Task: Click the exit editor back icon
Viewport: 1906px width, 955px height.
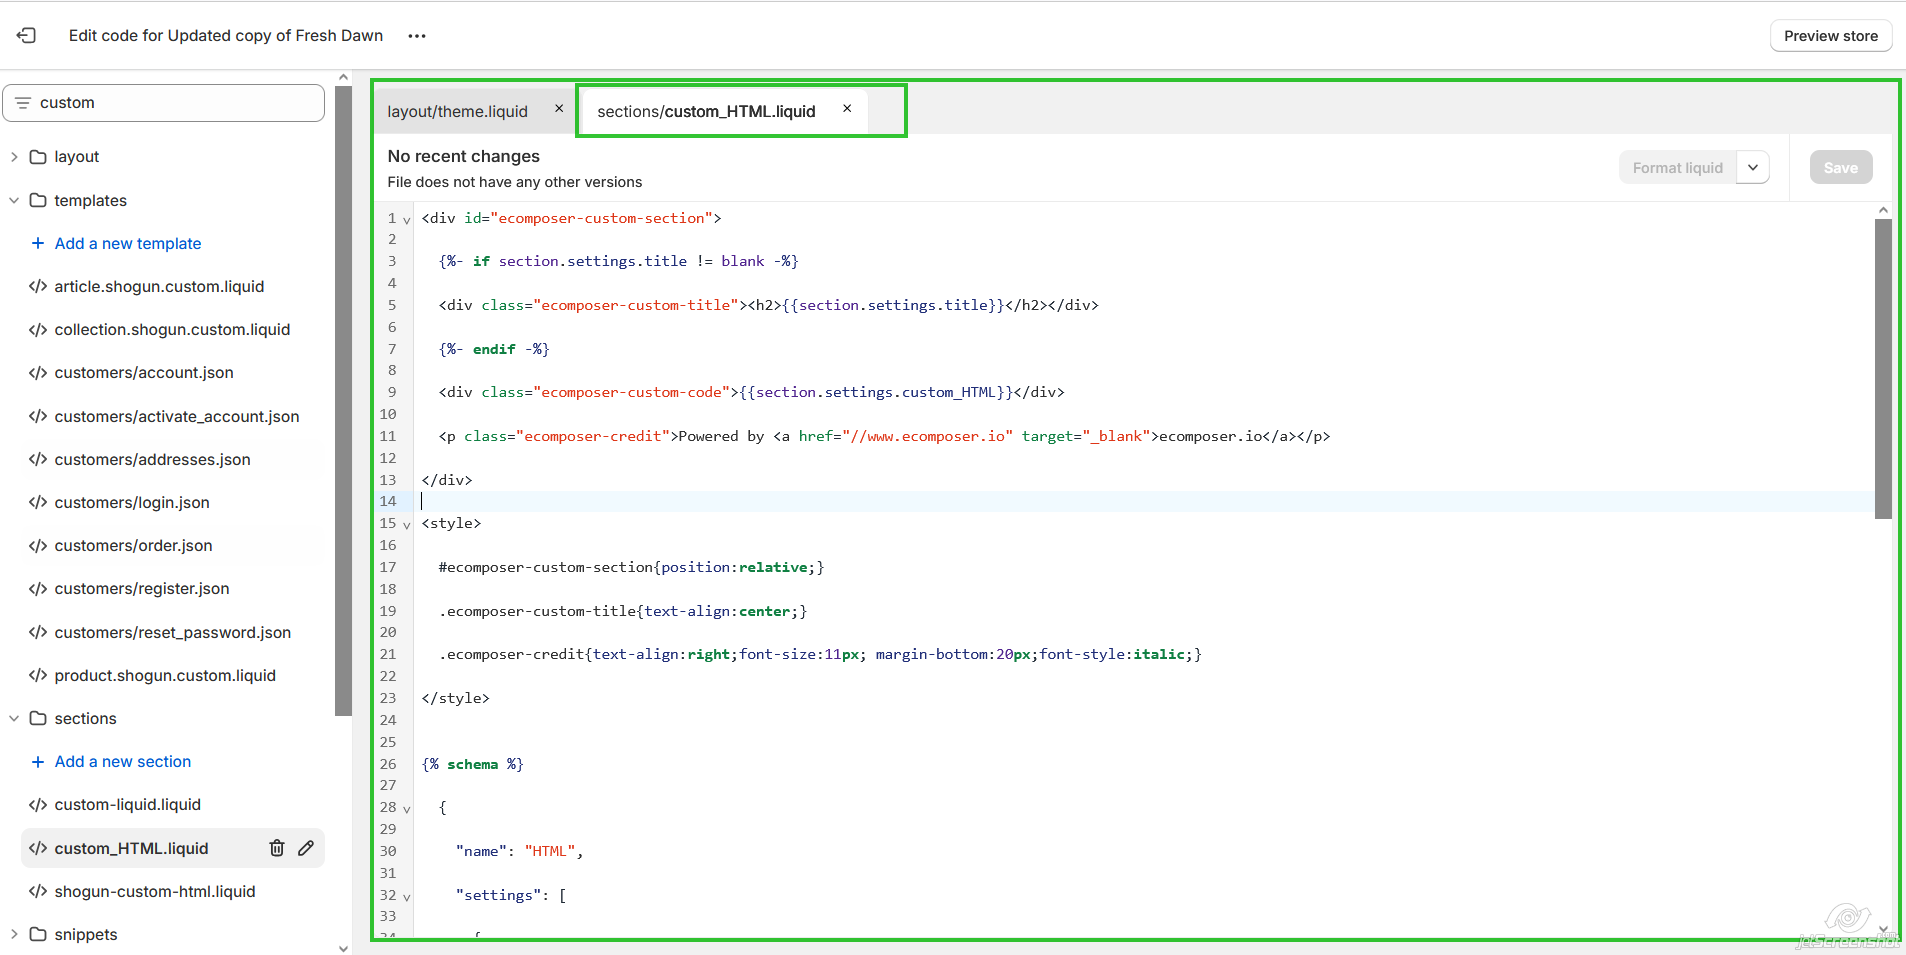Action: tap(26, 36)
